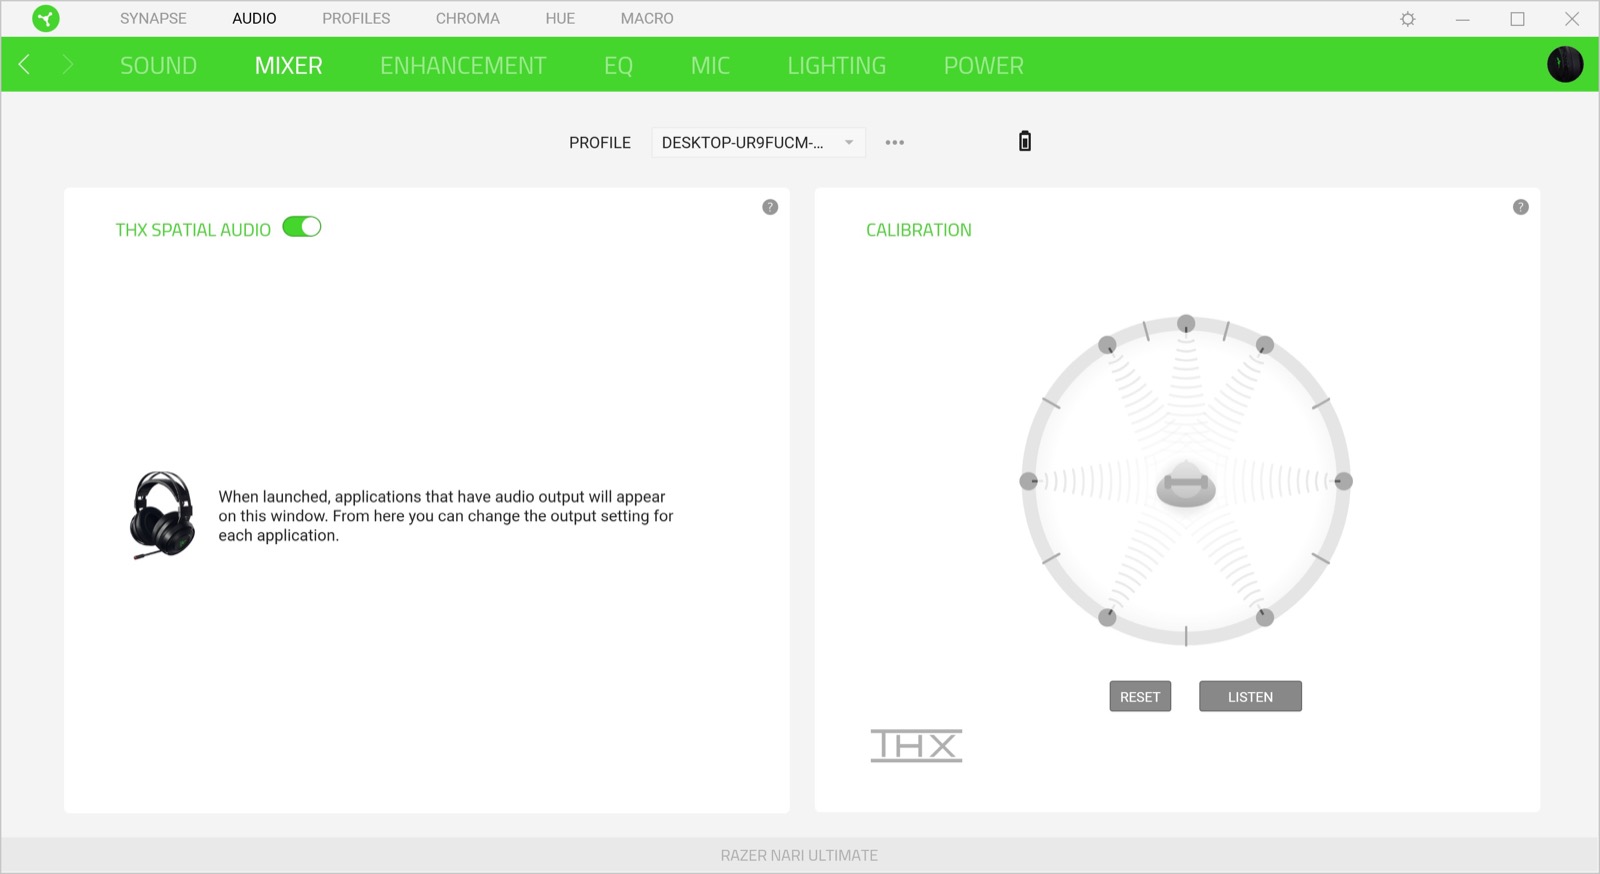
Task: Select the front left speaker dot
Action: [x=1107, y=345]
